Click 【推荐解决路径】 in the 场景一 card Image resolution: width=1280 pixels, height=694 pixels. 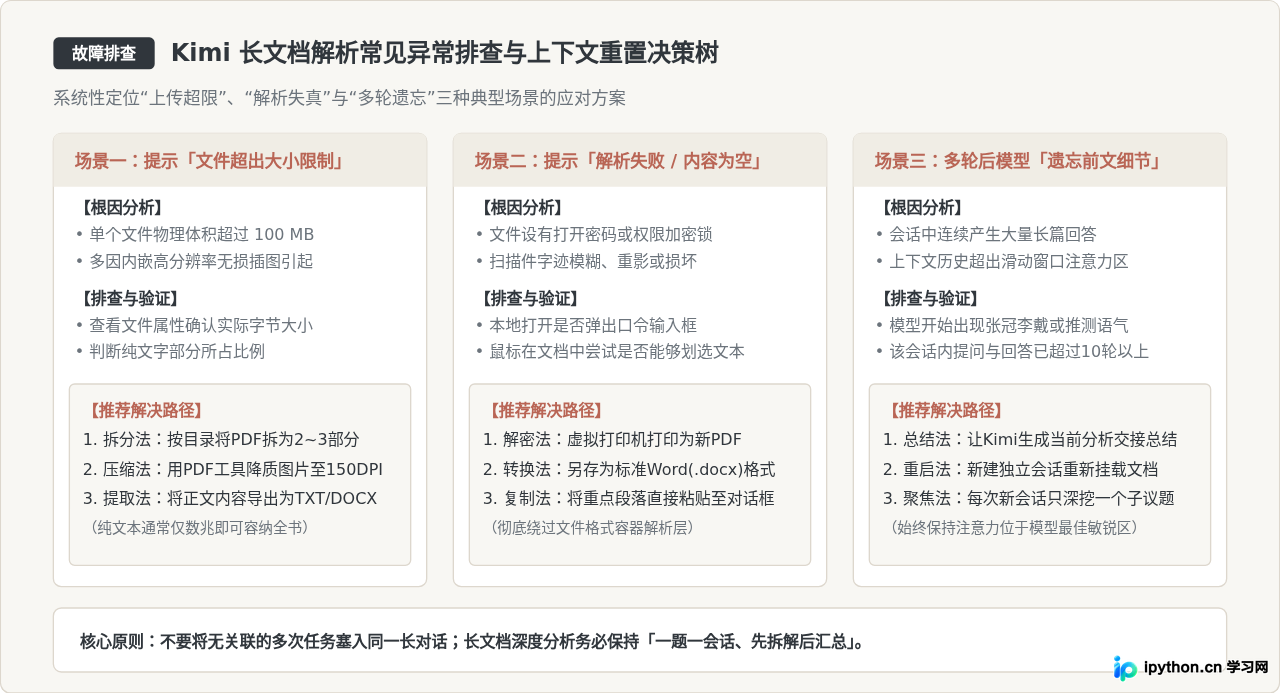click(144, 410)
